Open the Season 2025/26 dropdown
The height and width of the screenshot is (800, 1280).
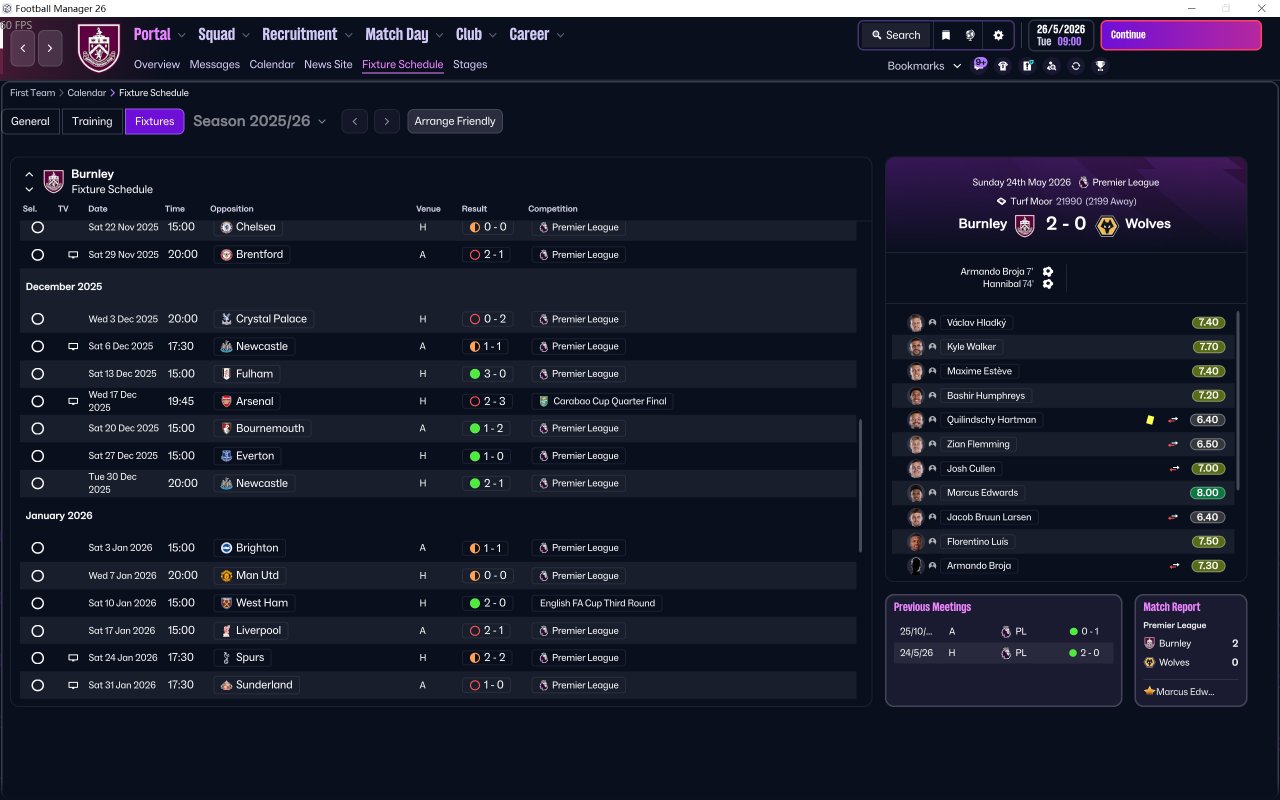coord(260,121)
